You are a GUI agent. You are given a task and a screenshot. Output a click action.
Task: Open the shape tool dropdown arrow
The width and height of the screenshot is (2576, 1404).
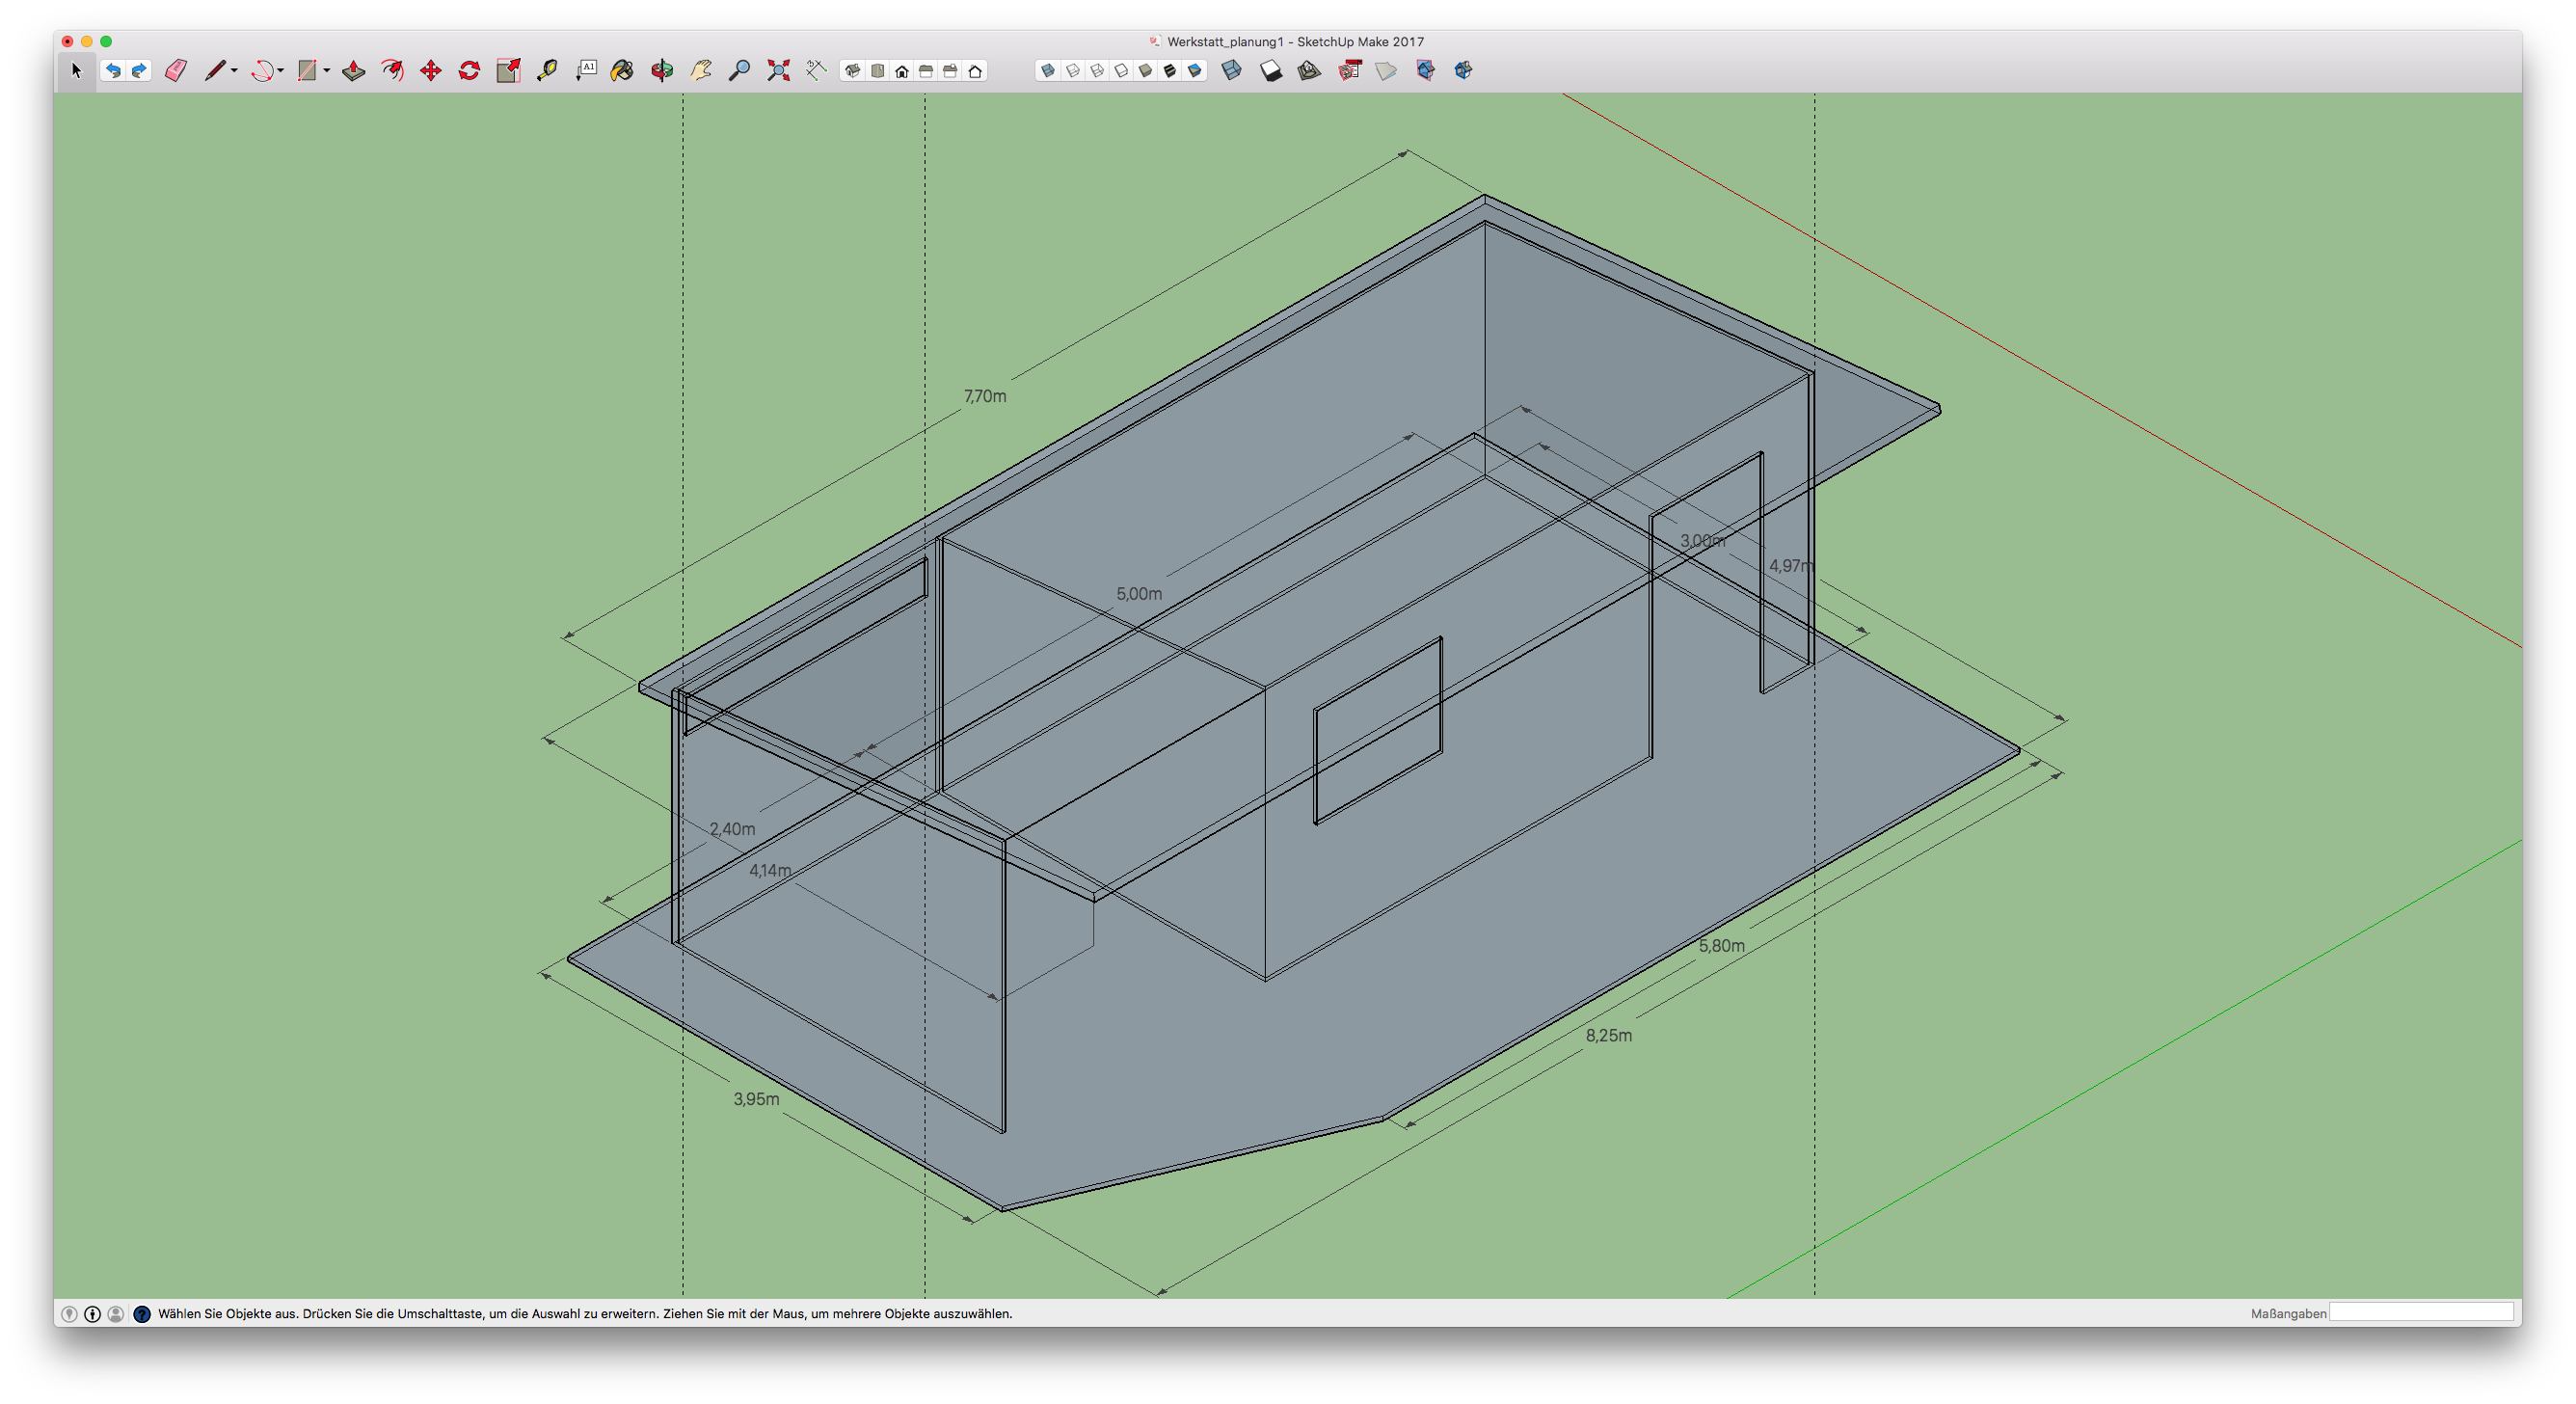click(327, 70)
